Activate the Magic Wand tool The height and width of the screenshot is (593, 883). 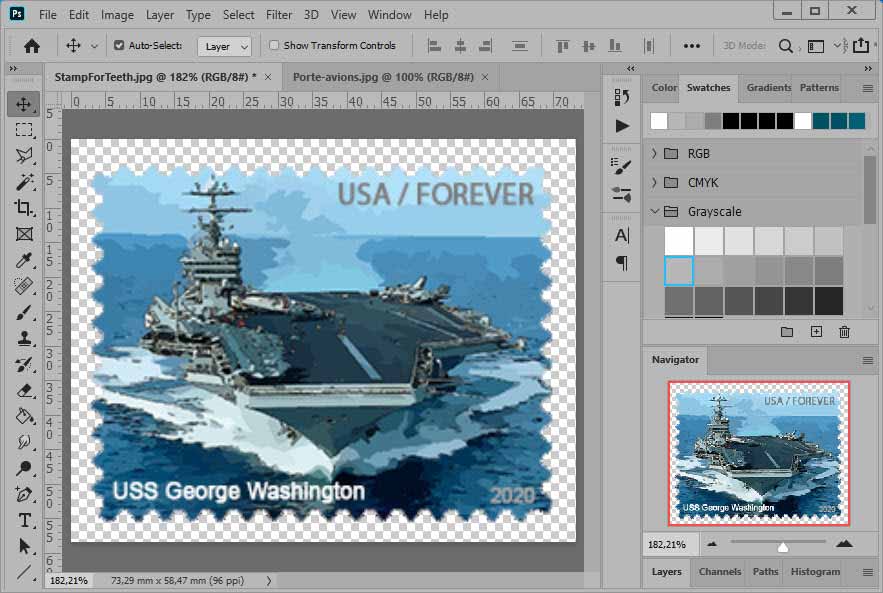[24, 182]
